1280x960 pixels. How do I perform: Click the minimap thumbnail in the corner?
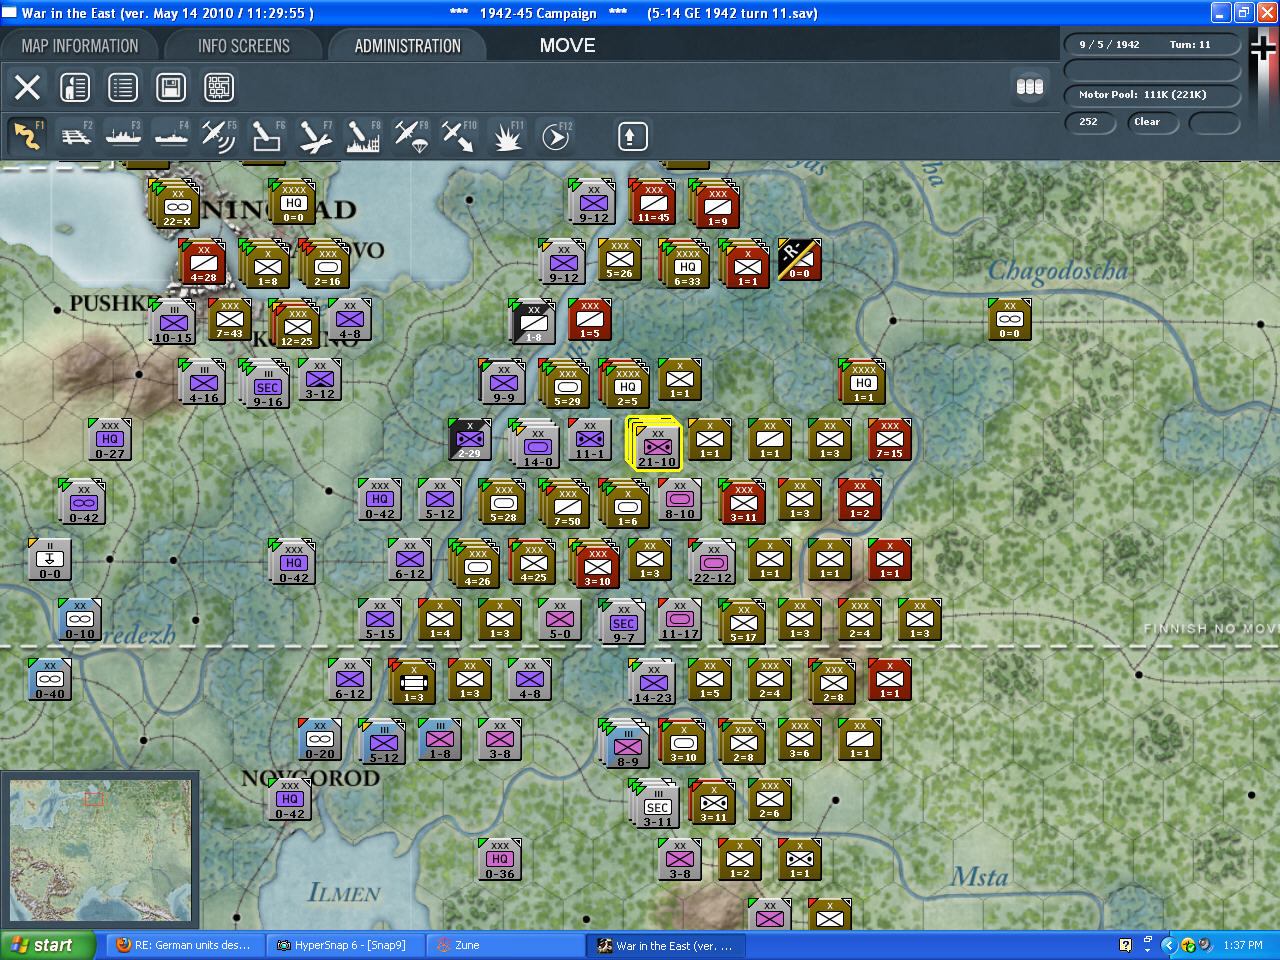click(100, 851)
